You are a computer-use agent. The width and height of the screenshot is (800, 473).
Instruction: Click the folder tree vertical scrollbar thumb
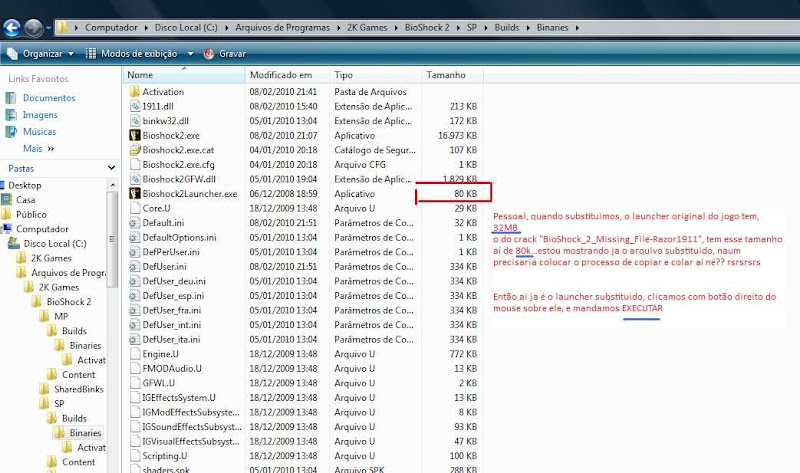(112, 239)
